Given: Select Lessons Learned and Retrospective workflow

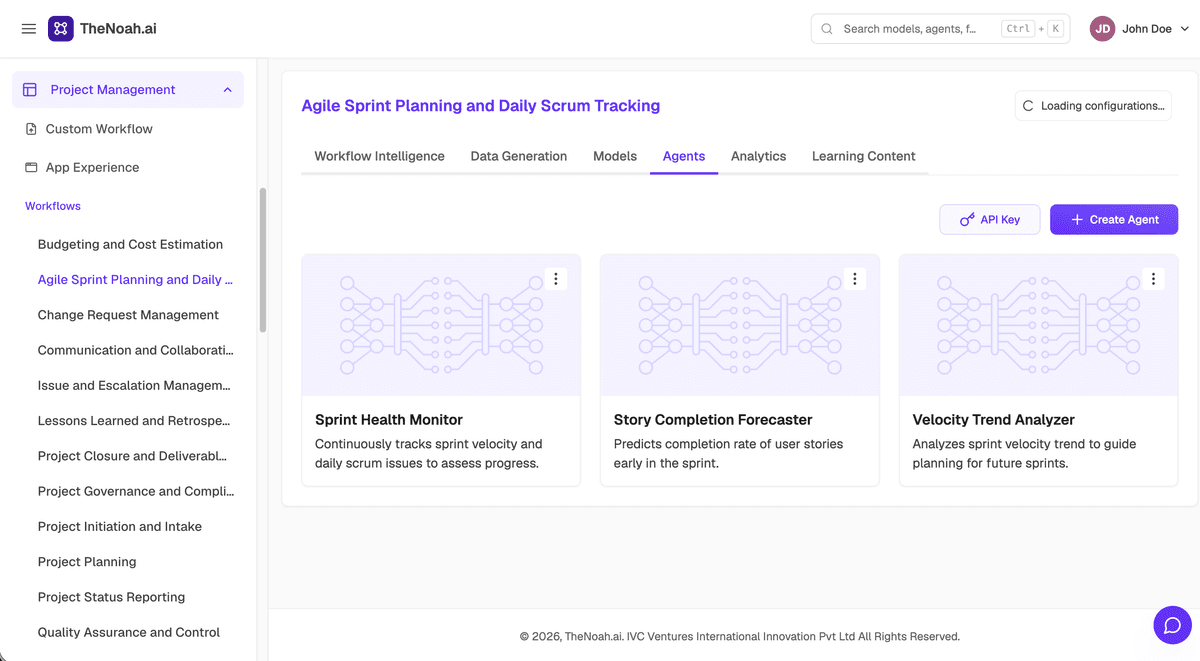Looking at the screenshot, I should click(x=134, y=421).
